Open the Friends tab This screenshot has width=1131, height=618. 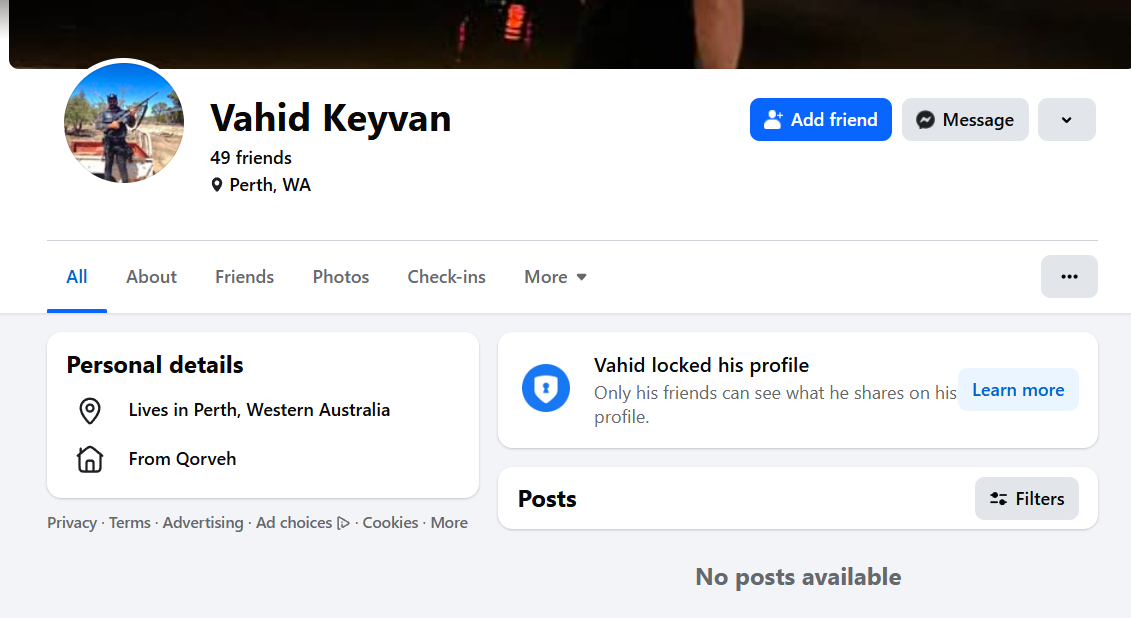click(244, 277)
